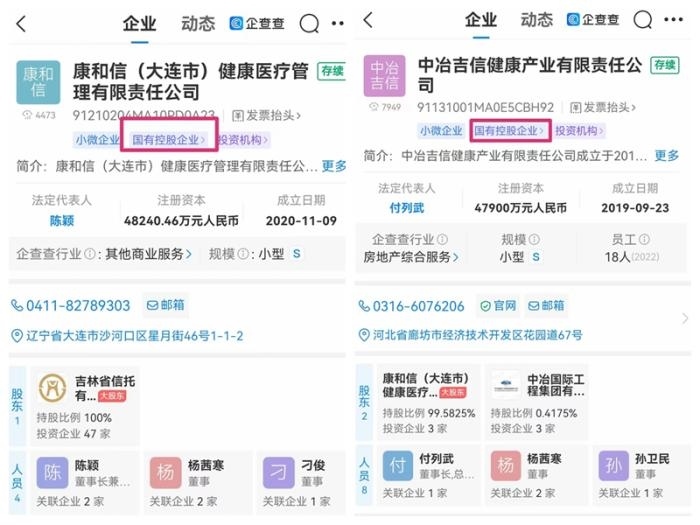The image size is (700, 525).
Task: Tap location pin for the 大连市 address
Action: tap(18, 336)
